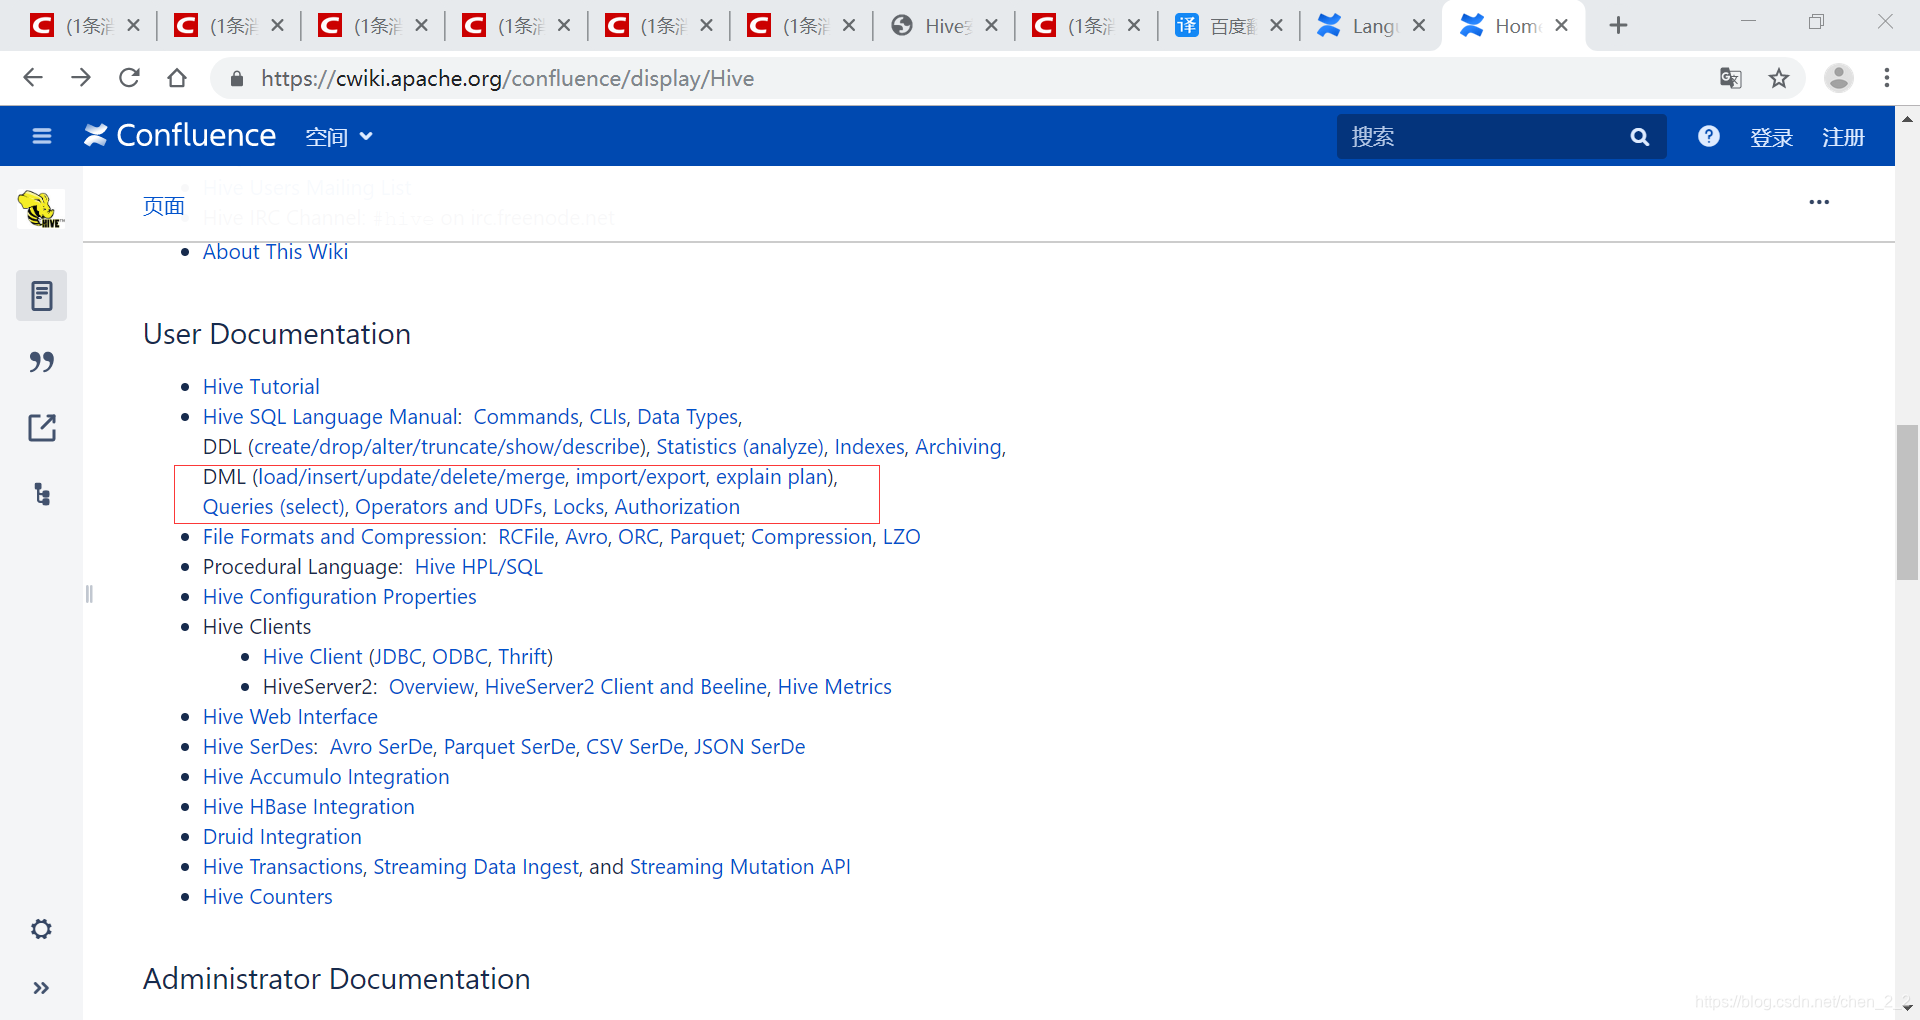Screen dimensions: 1920x1020
Task: Open the Pages sidebar icon
Action: click(42, 295)
